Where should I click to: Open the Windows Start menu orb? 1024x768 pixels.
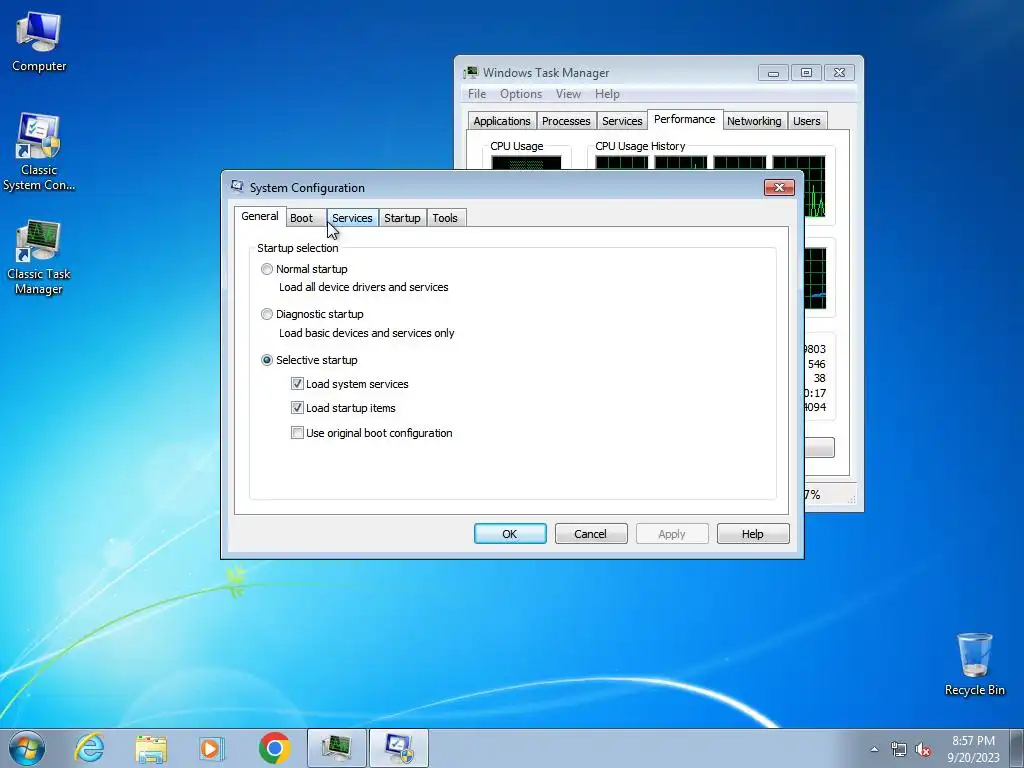pos(27,748)
